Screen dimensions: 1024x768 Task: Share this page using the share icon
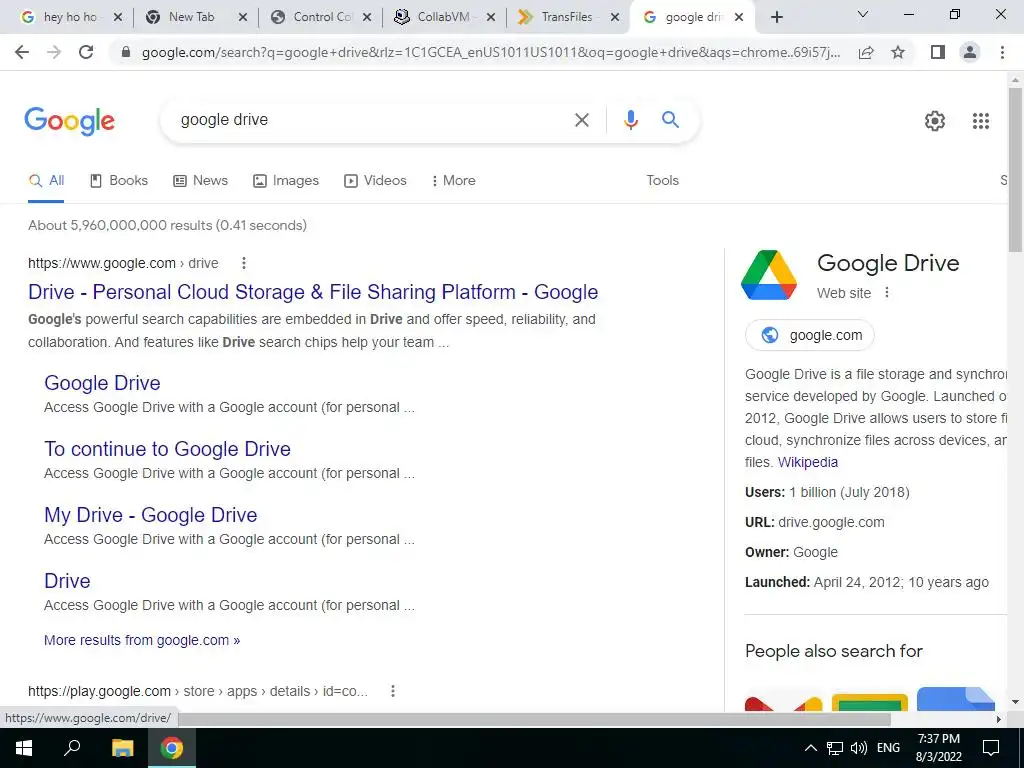click(867, 52)
